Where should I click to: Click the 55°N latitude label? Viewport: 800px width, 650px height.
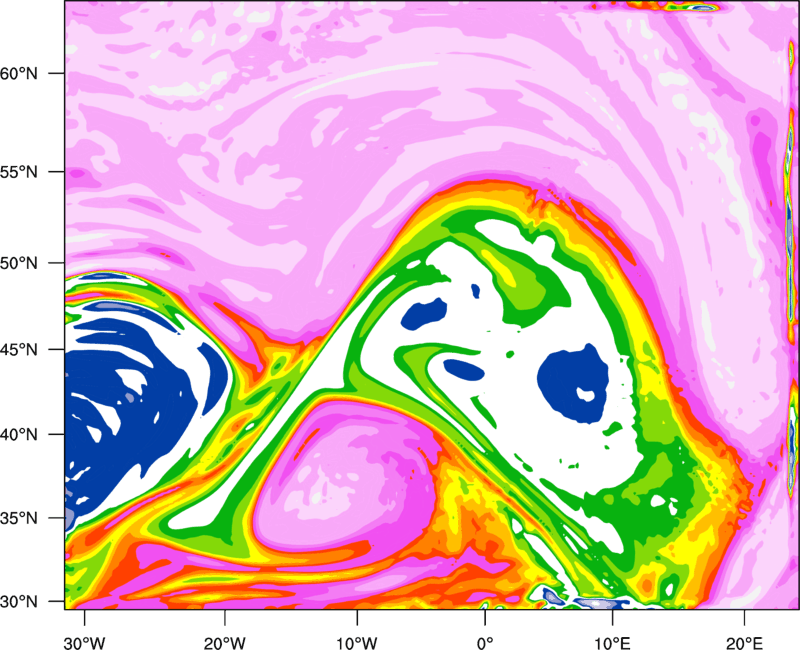[19, 172]
